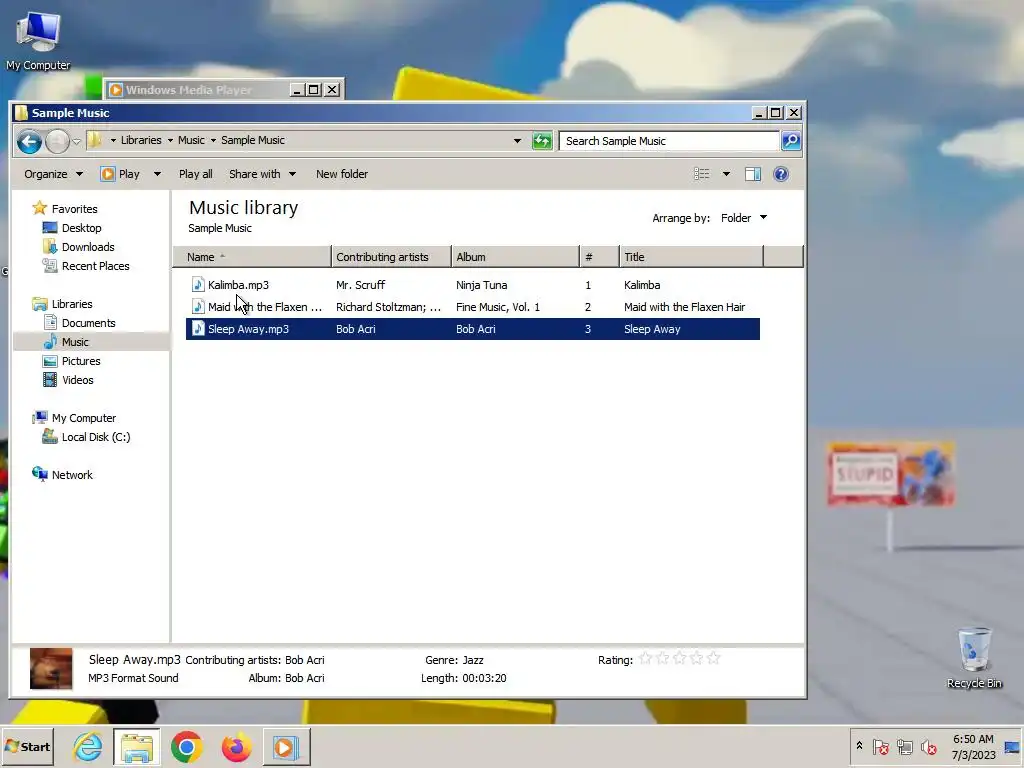Focus the Search Sample Music field

click(x=669, y=140)
